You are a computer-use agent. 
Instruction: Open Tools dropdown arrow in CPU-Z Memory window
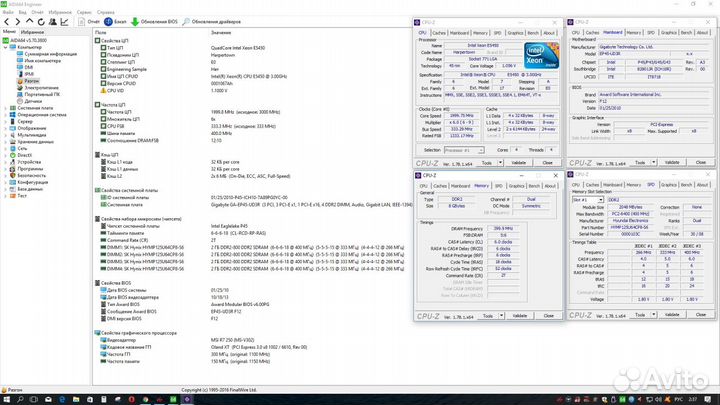501,316
